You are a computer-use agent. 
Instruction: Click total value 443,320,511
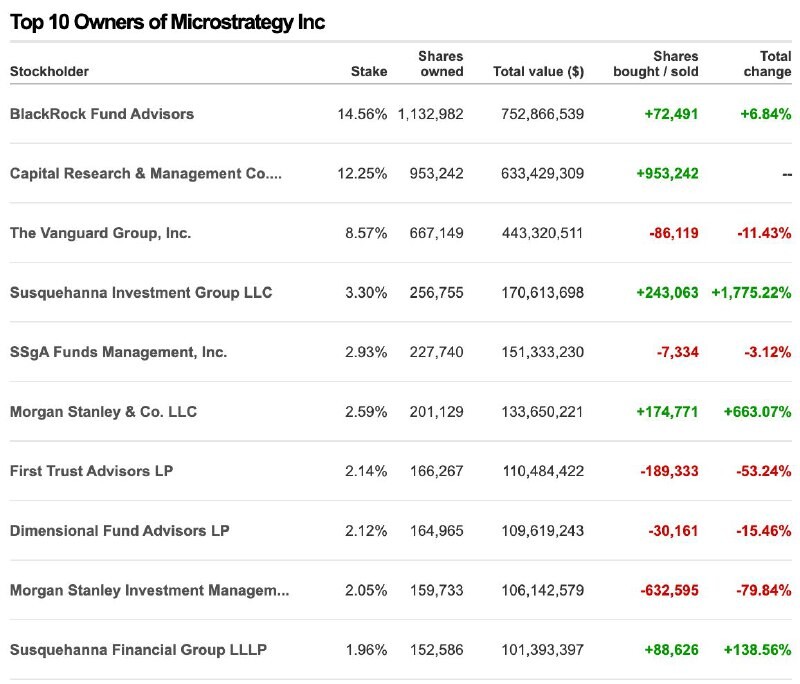[542, 233]
